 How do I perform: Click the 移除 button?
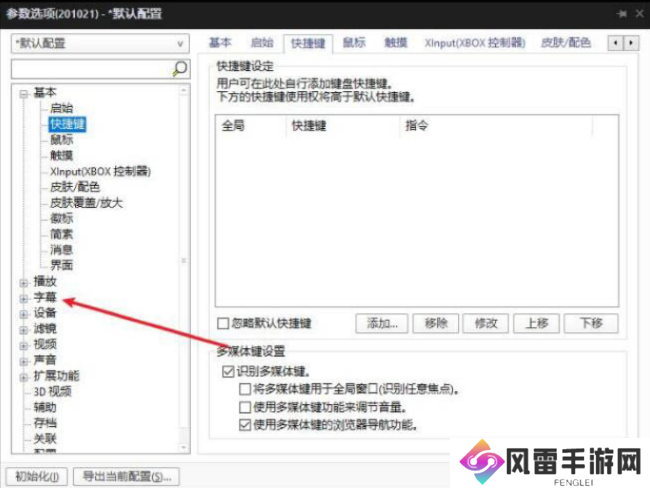tap(436, 323)
